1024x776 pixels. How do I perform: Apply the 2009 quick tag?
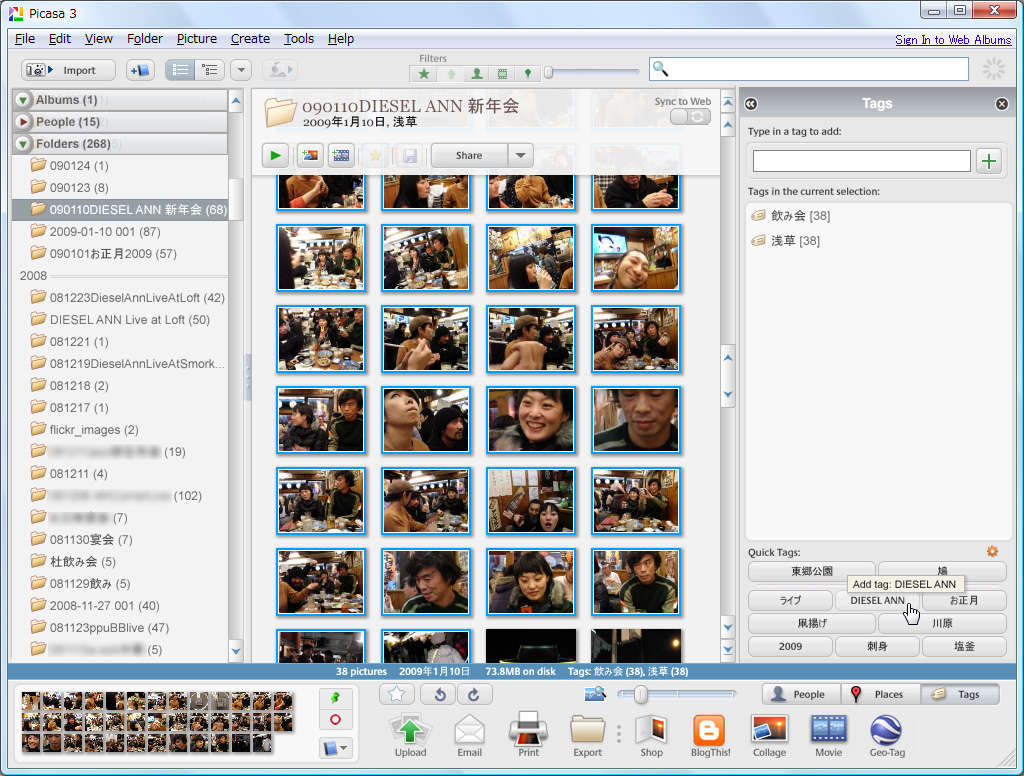[790, 646]
